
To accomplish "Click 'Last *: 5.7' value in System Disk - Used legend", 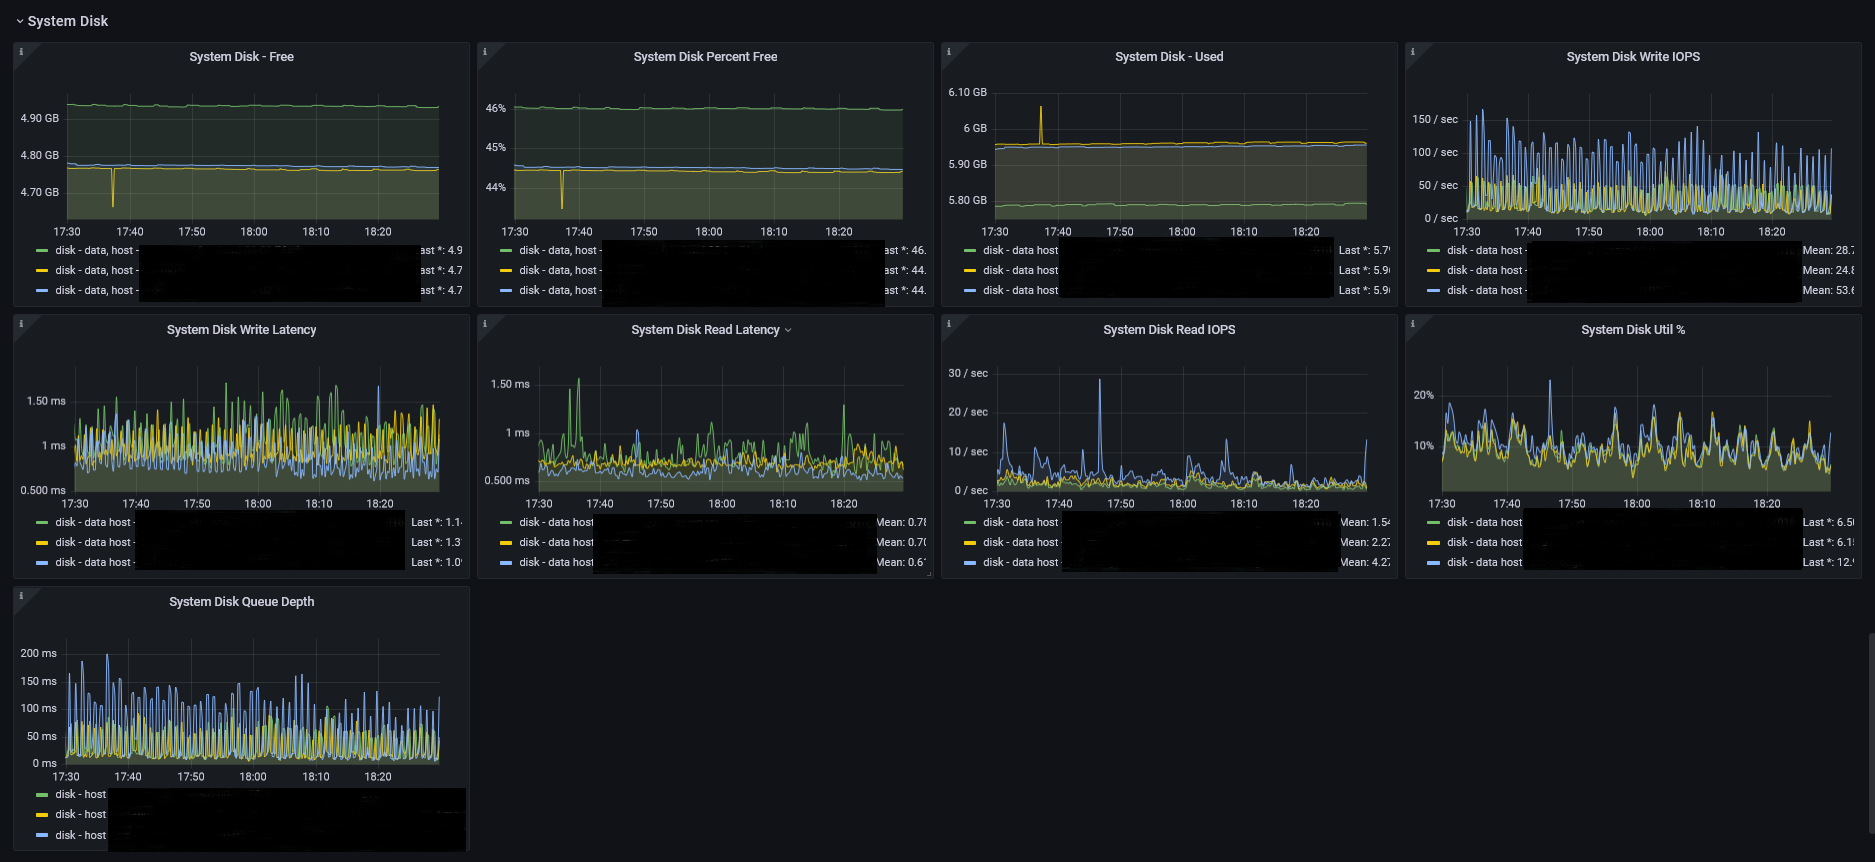I will [1364, 251].
